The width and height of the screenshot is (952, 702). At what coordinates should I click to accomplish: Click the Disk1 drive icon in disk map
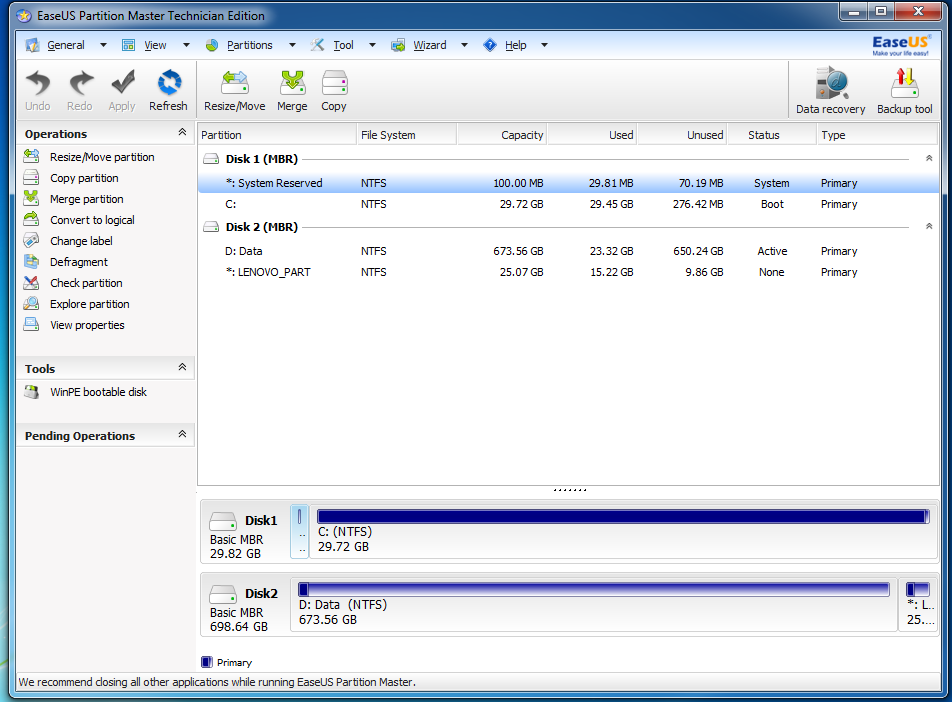click(x=223, y=521)
